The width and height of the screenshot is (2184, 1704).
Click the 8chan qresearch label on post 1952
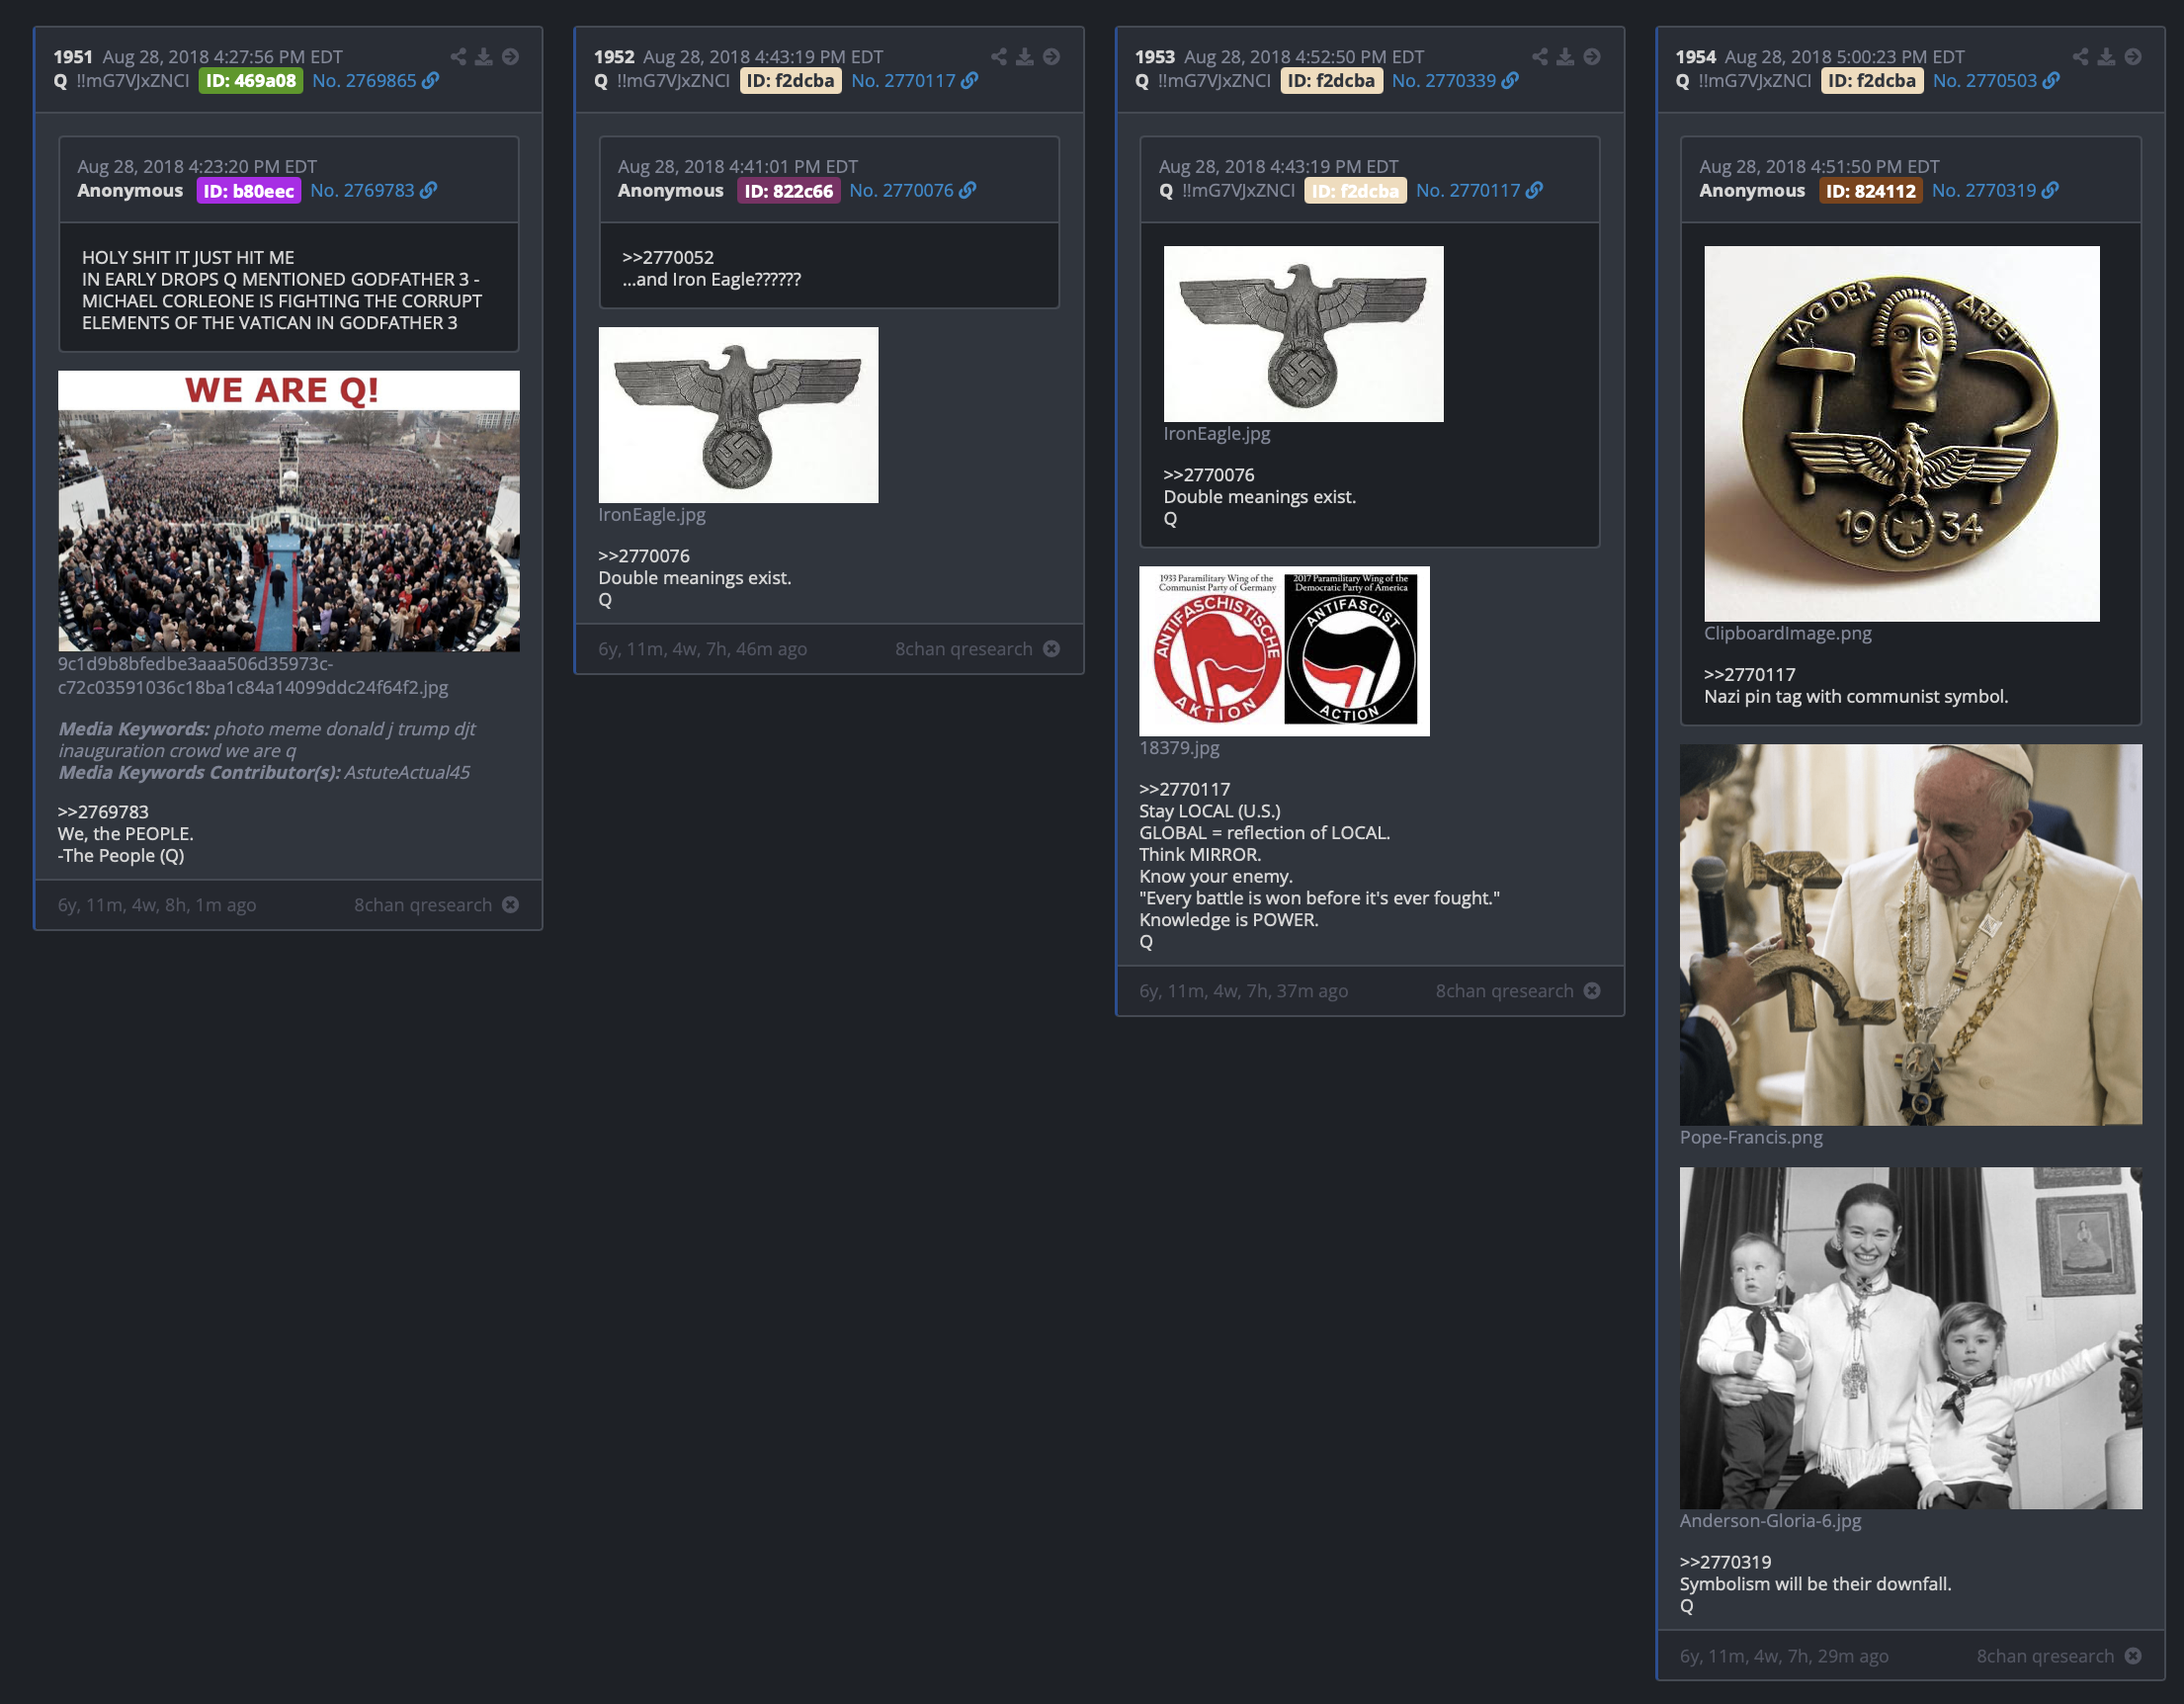tap(964, 649)
